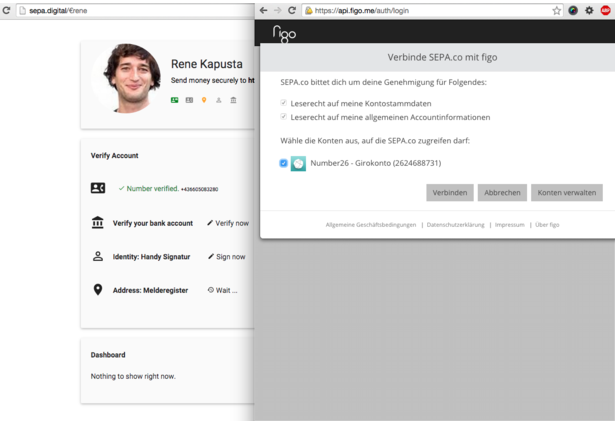Go back in the figo browser window
Screen dimensions: 615x424
click(264, 11)
